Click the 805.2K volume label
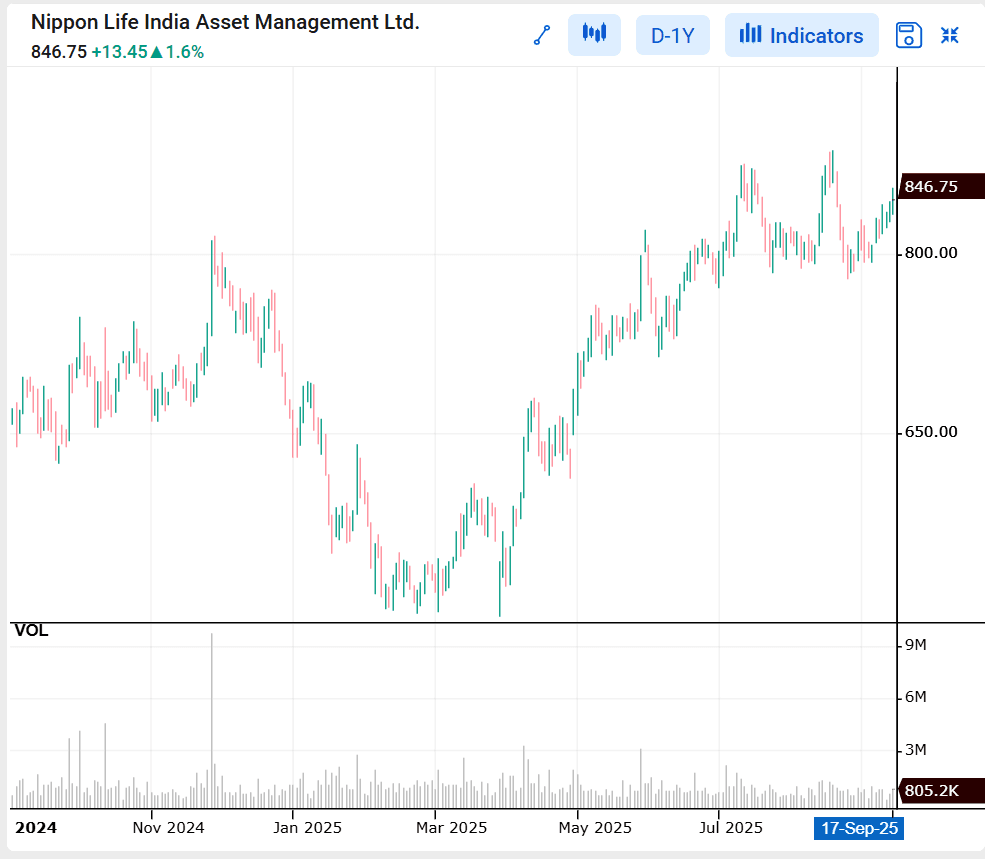Image resolution: width=985 pixels, height=859 pixels. (x=940, y=791)
